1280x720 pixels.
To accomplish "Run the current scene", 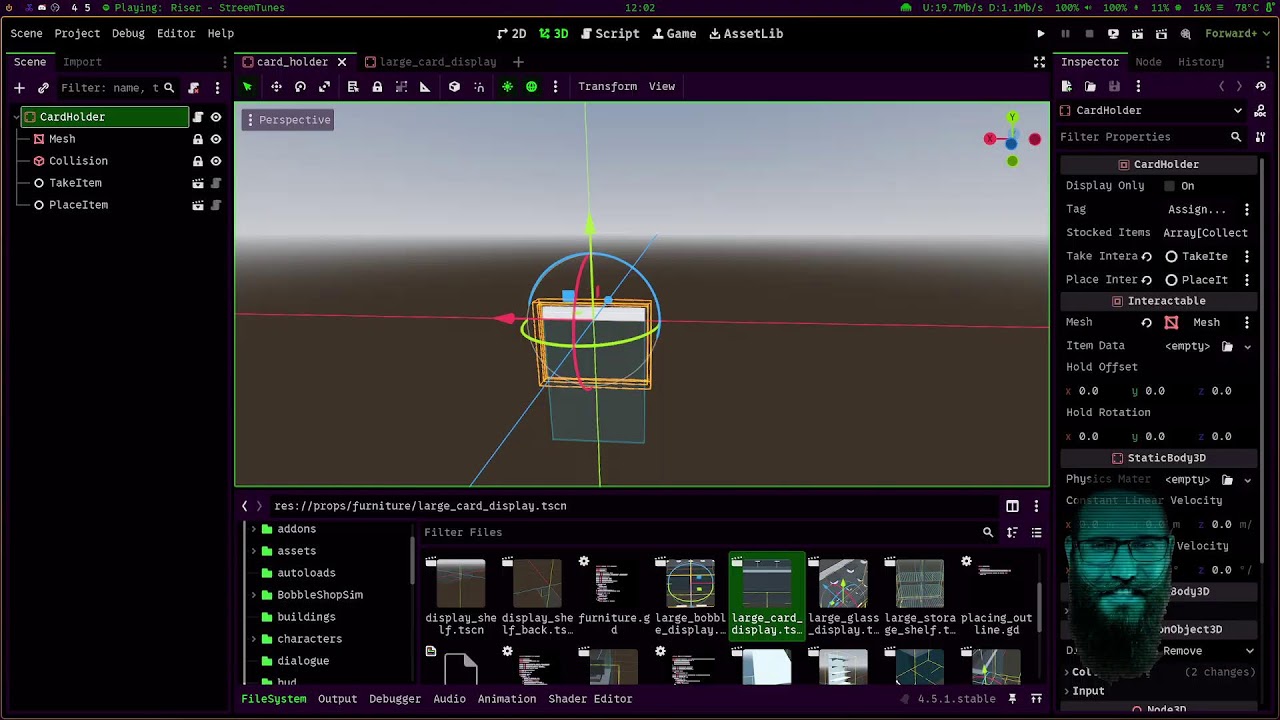I will tap(1137, 34).
